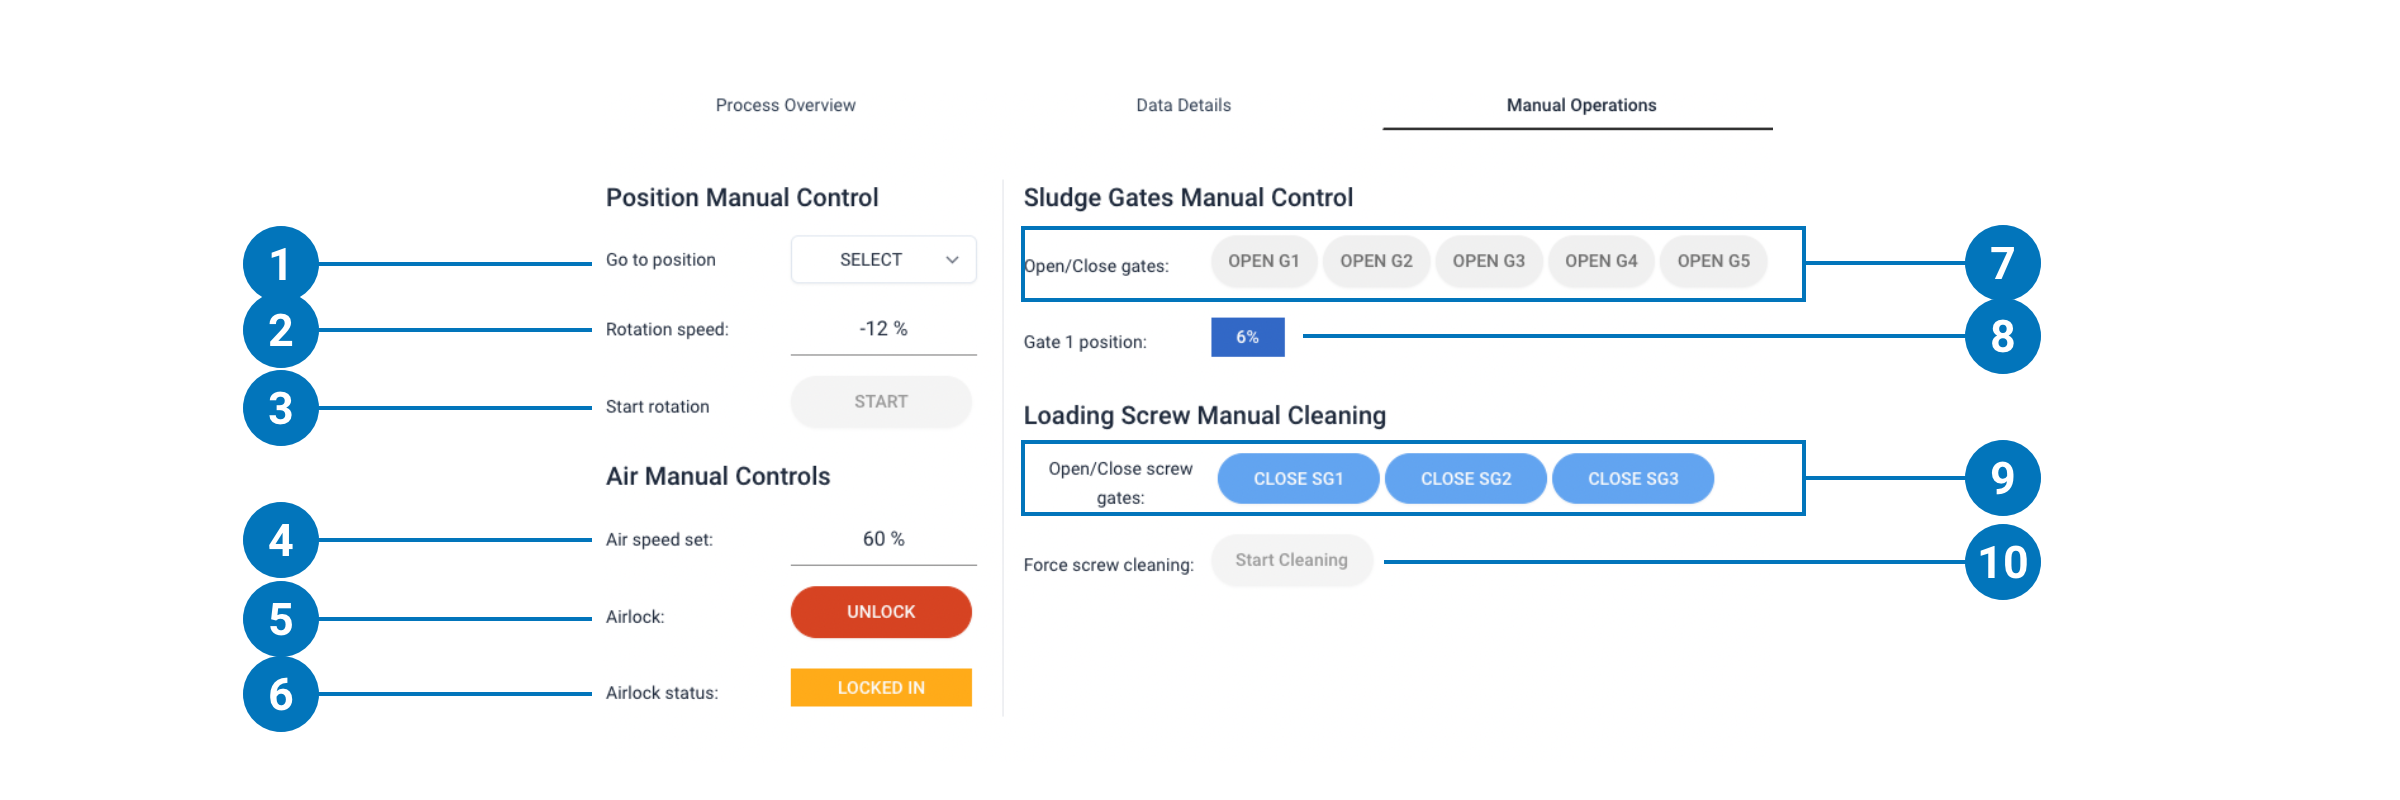This screenshot has width=2400, height=800.
Task: Toggle the CLOSE SG3 screw gate
Action: click(1633, 479)
